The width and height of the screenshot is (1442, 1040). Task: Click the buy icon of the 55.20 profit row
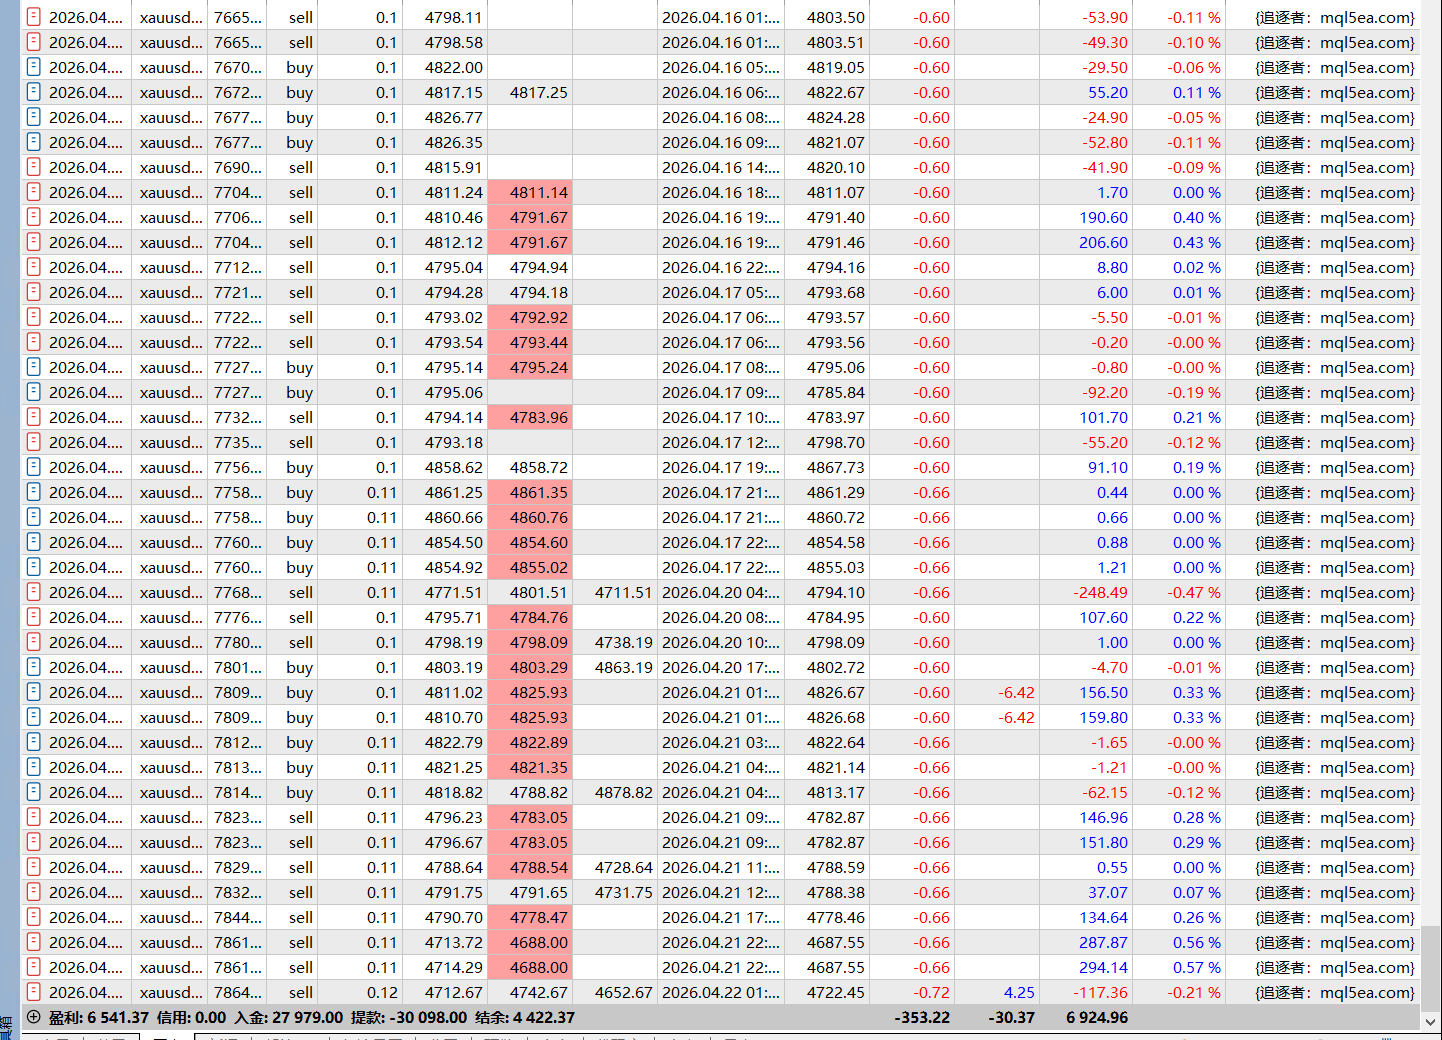(33, 92)
